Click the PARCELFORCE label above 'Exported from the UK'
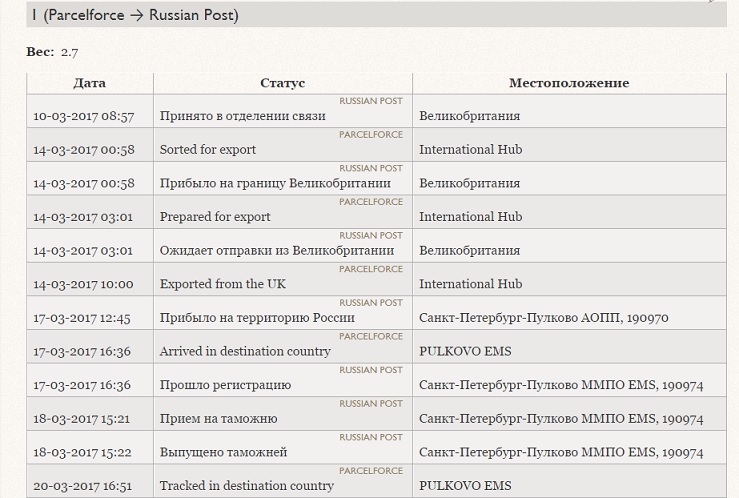The width and height of the screenshot is (739, 498). 371,269
